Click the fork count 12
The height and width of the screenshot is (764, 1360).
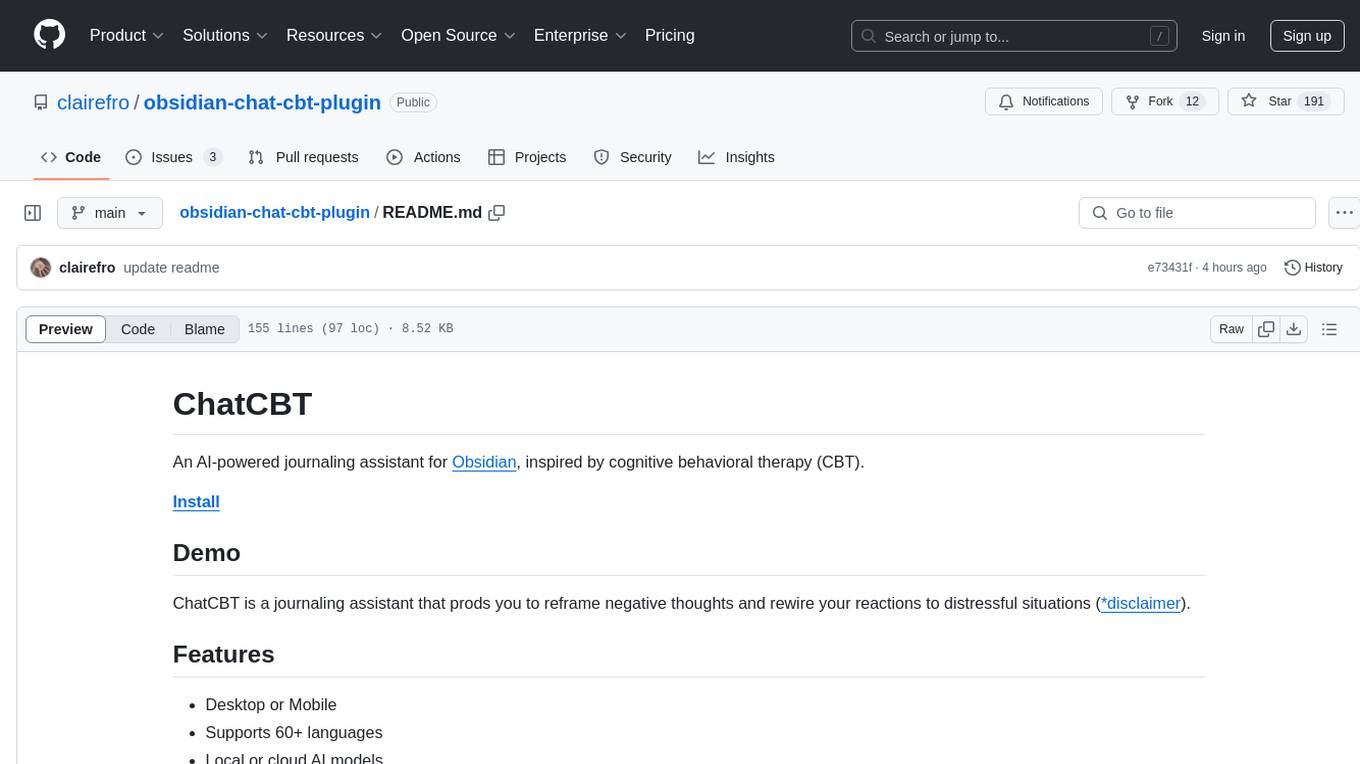1191,102
